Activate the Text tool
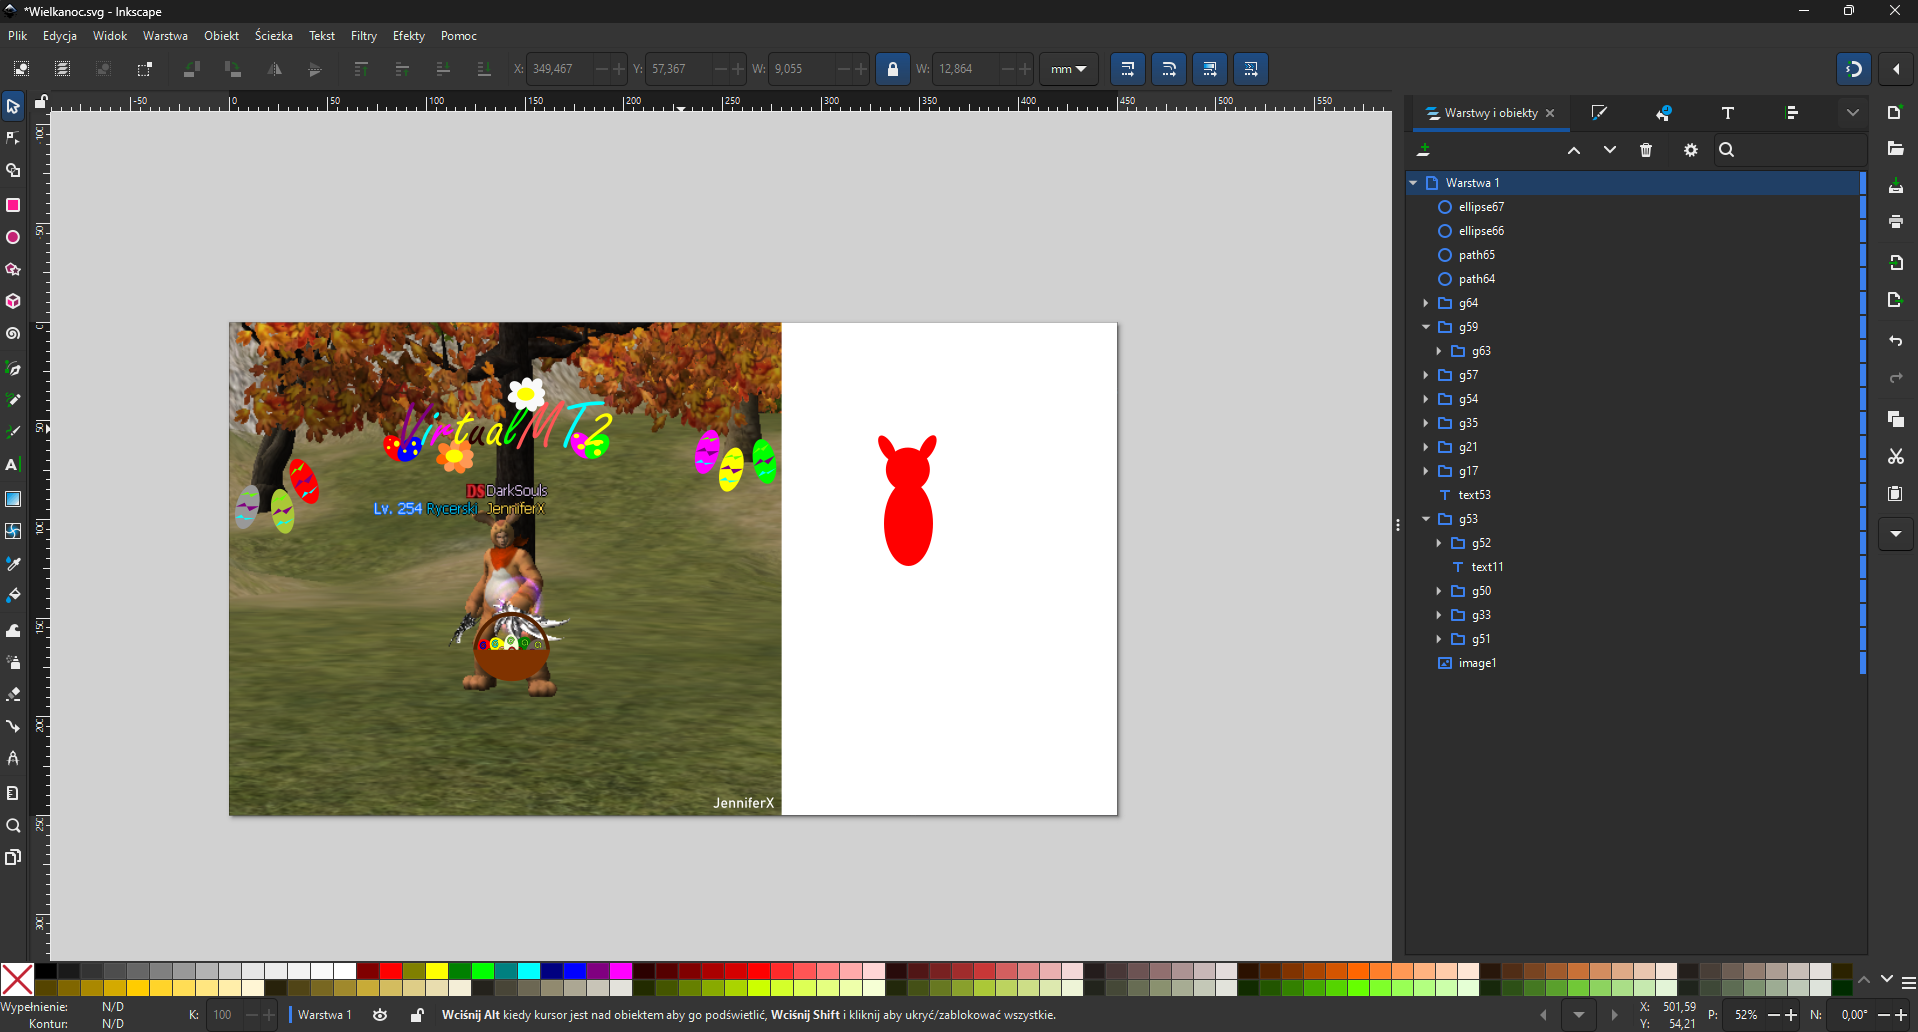Viewport: 1918px width, 1032px height. click(x=13, y=465)
